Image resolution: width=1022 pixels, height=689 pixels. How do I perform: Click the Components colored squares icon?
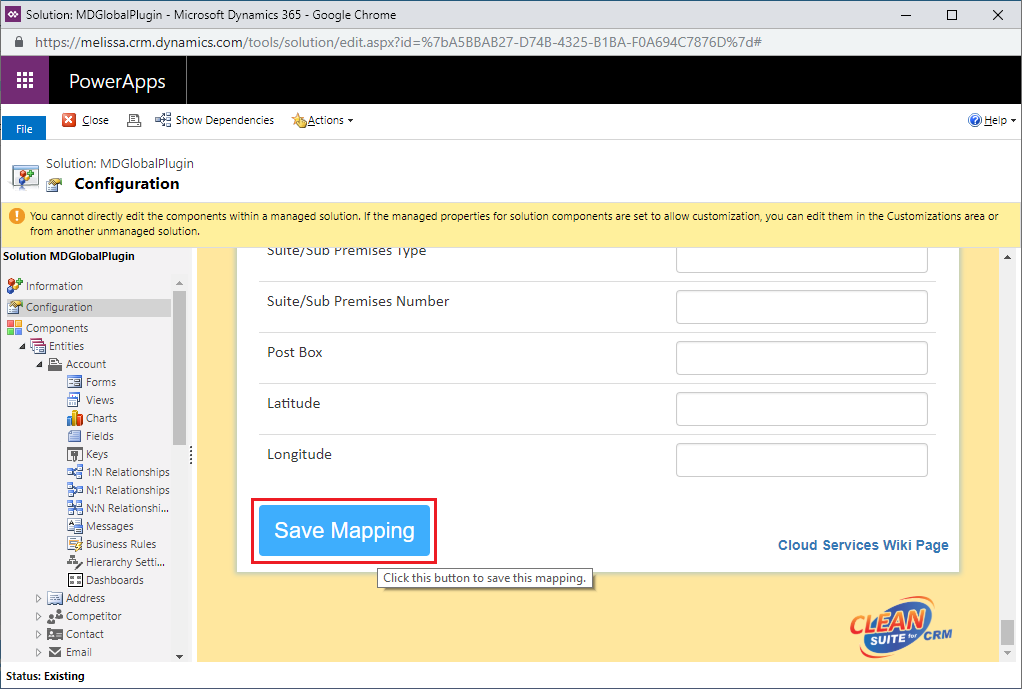pos(14,328)
